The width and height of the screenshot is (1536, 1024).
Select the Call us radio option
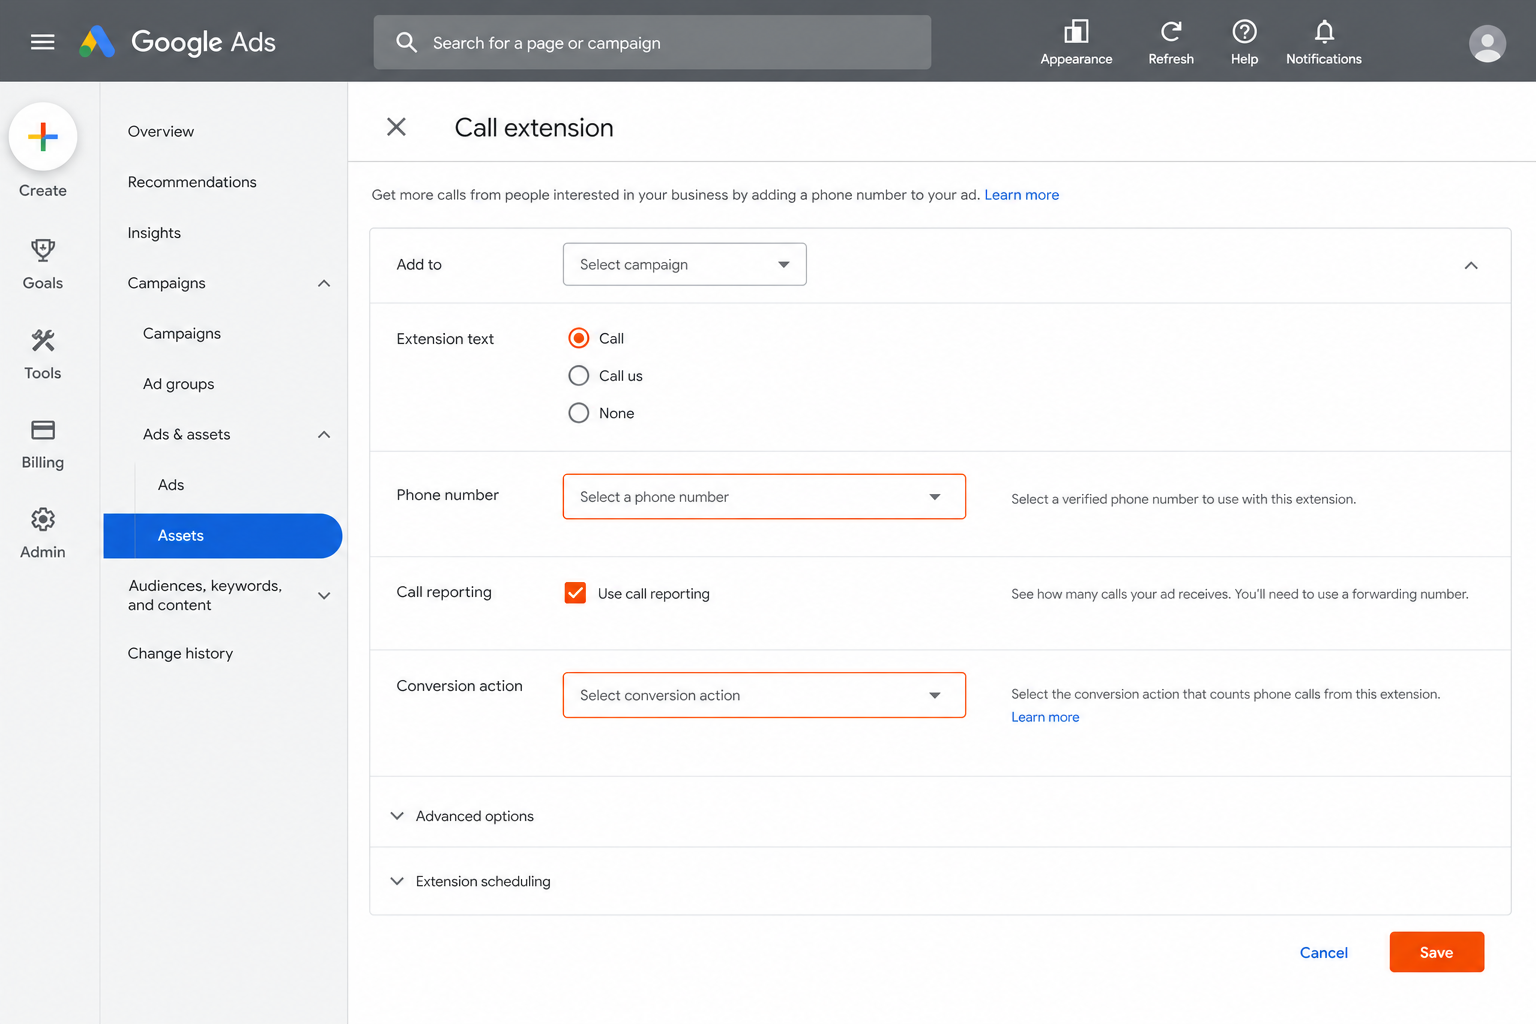tap(578, 375)
